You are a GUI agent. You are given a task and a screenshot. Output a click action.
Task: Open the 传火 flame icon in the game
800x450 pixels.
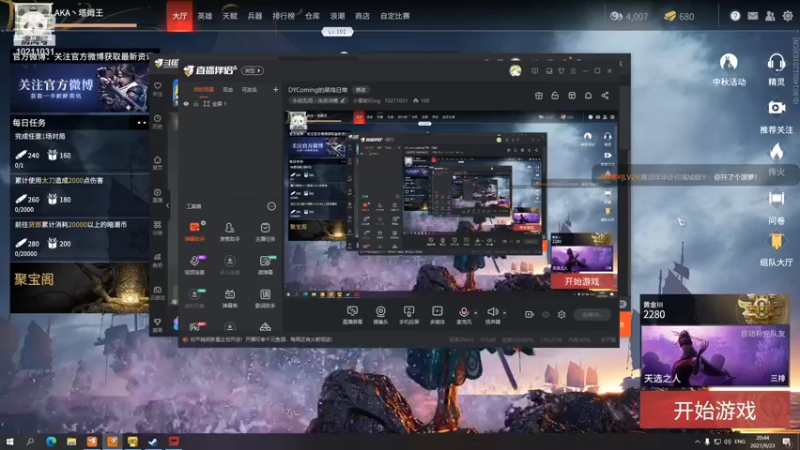776,159
